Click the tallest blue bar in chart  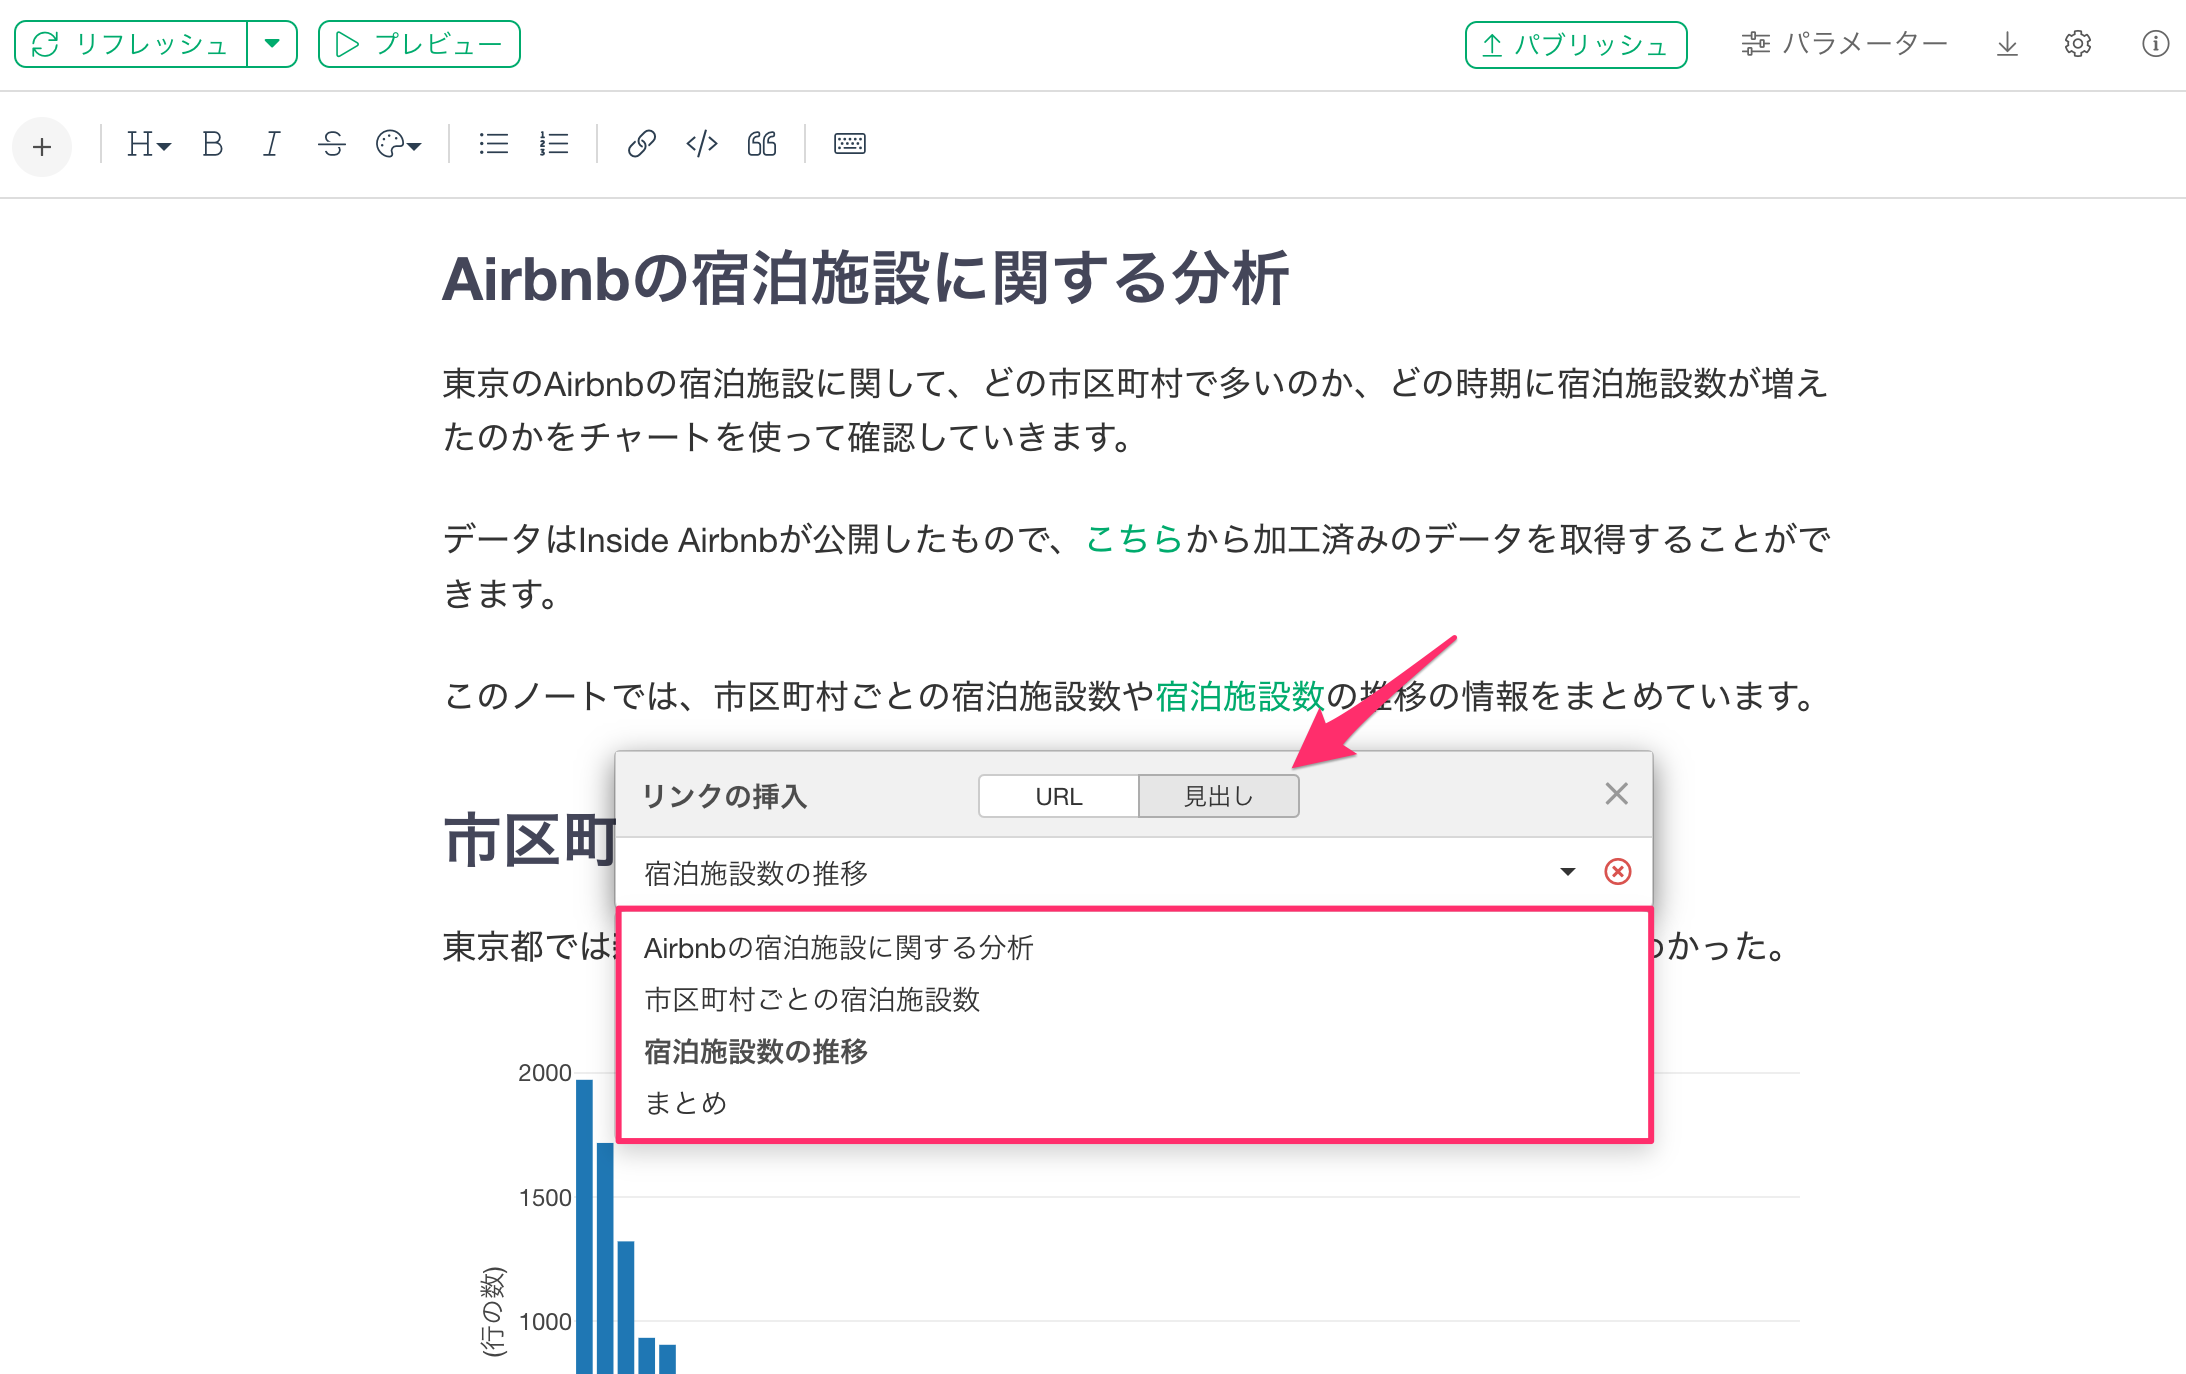click(x=585, y=1227)
